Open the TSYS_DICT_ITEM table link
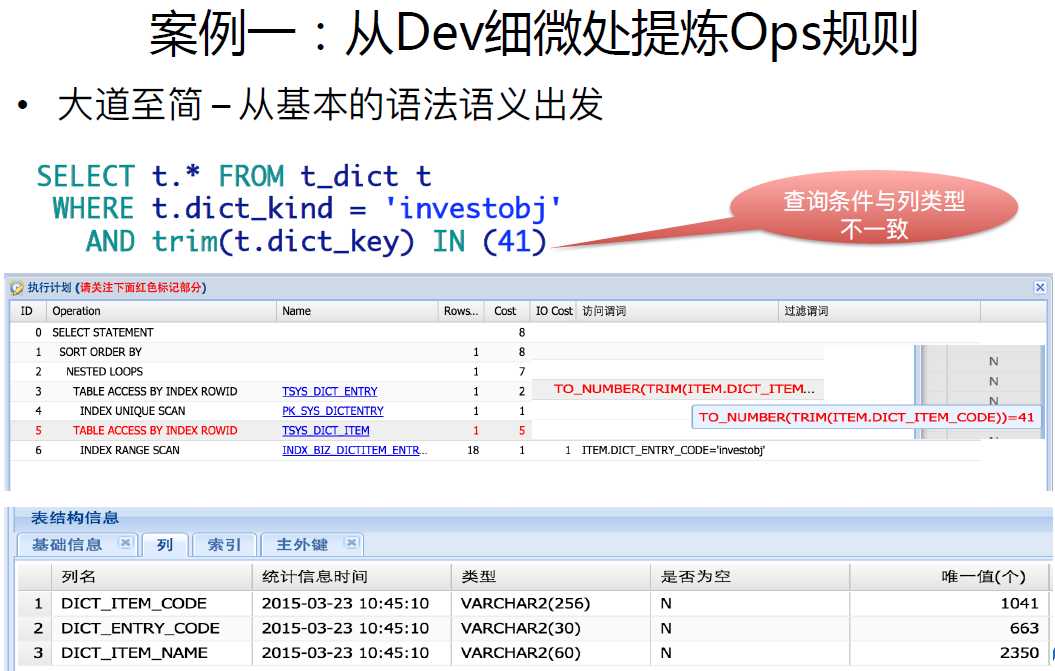The width and height of the screenshot is (1055, 671). click(x=326, y=430)
